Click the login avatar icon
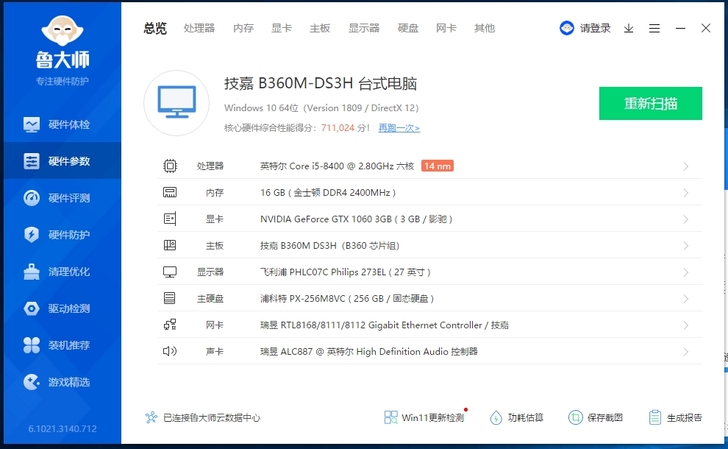 coord(566,28)
